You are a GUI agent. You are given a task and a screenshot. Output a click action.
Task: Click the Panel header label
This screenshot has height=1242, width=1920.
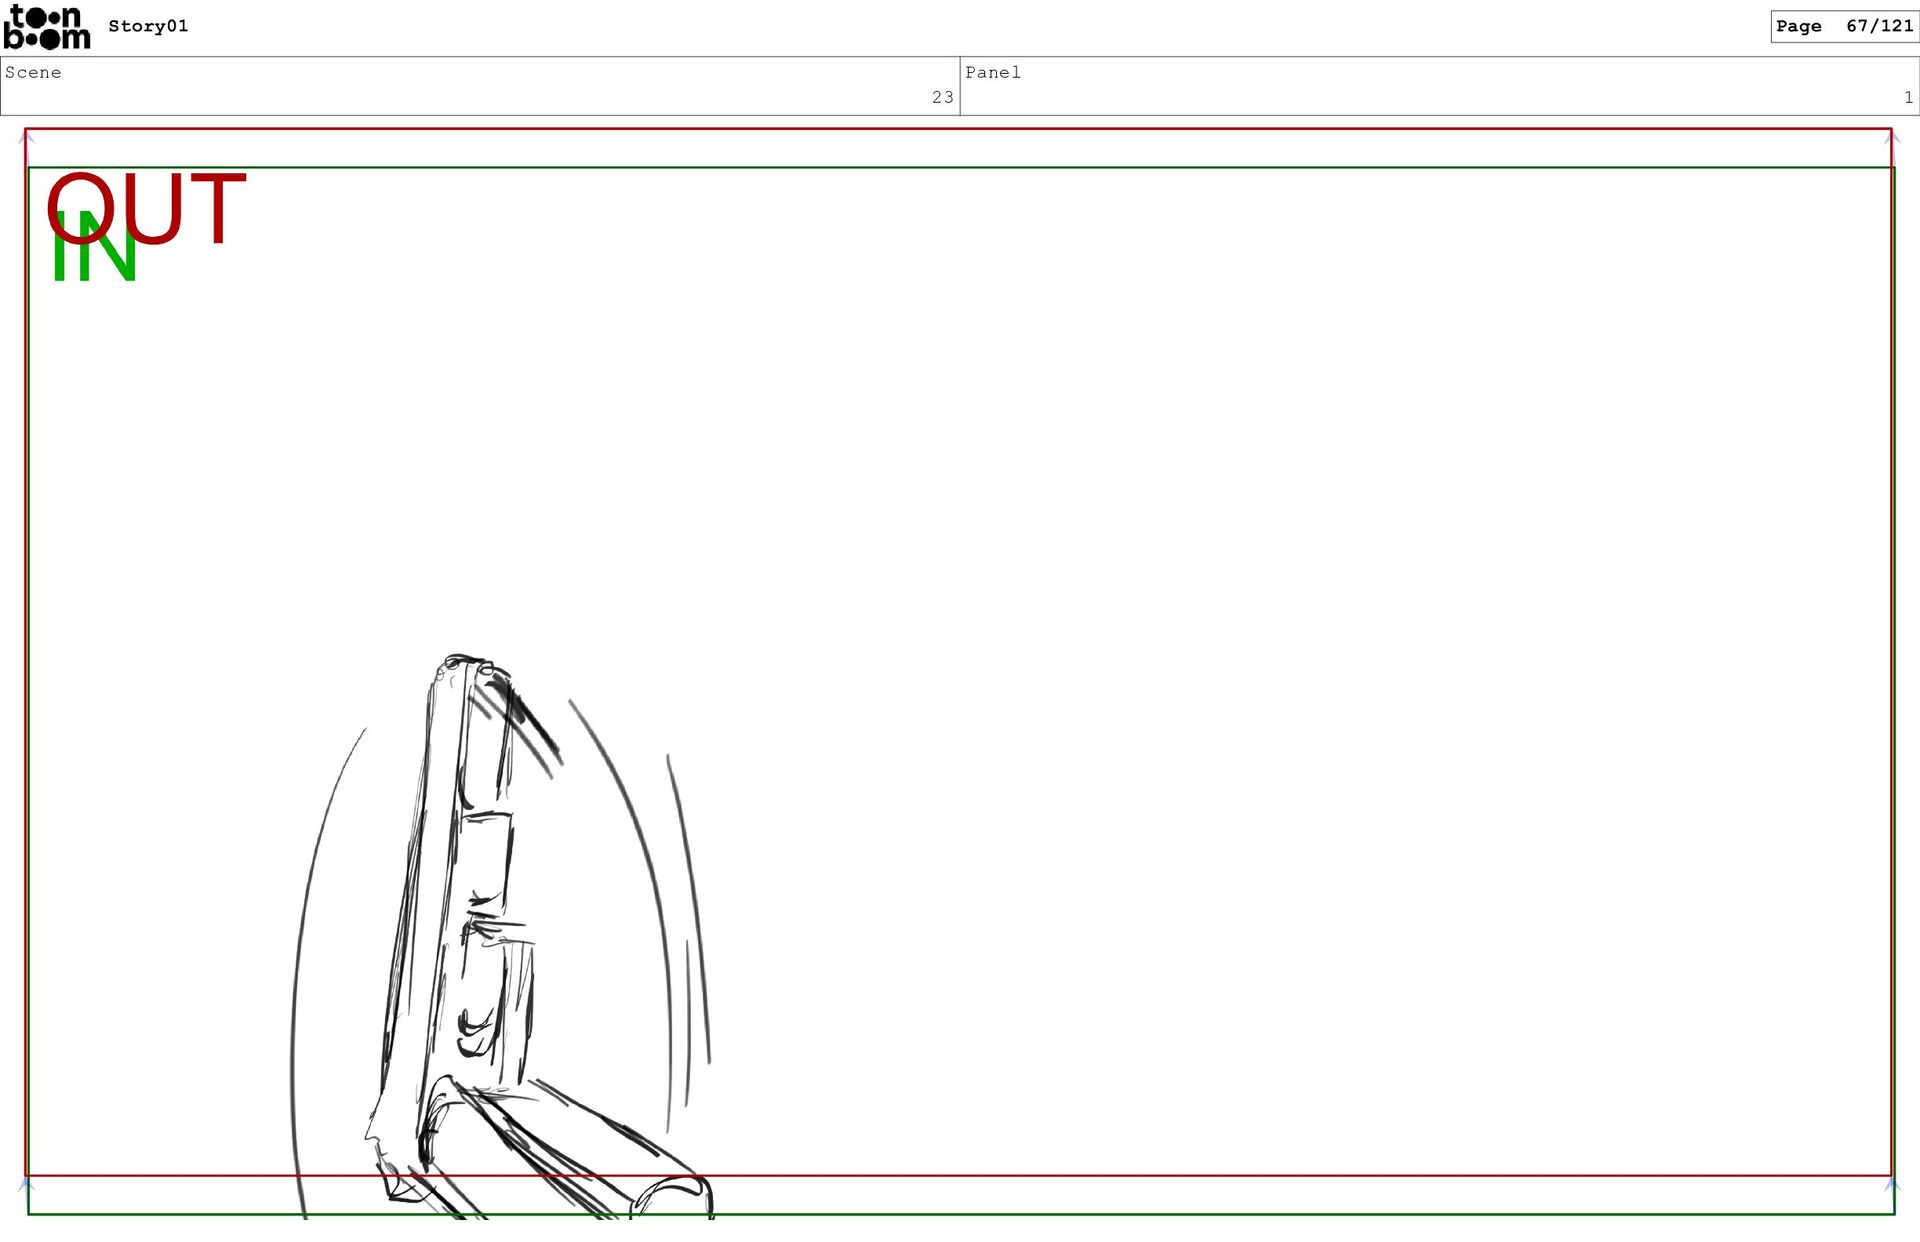coord(992,72)
